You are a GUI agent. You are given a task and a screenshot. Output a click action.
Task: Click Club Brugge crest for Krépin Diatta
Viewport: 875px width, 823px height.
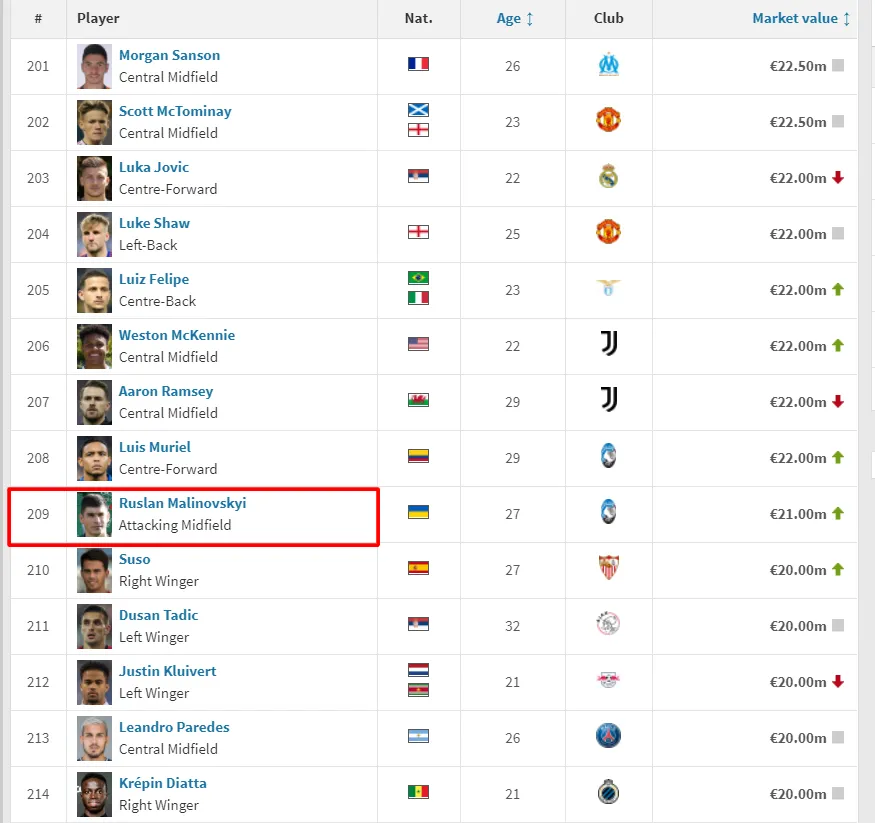[x=608, y=794]
